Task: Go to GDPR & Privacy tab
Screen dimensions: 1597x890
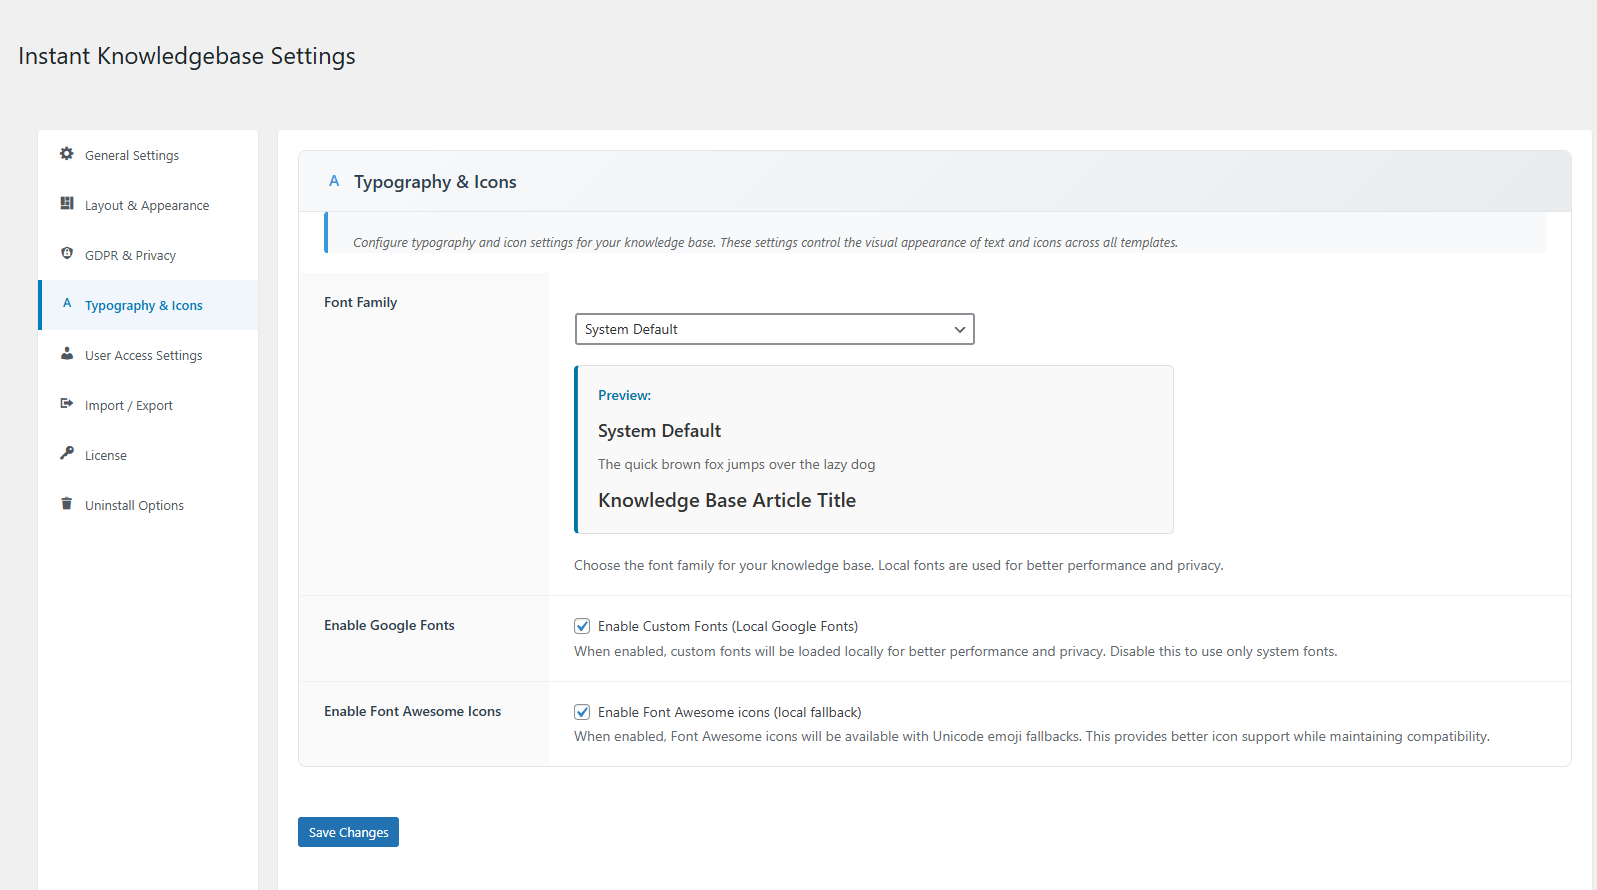Action: click(x=148, y=255)
